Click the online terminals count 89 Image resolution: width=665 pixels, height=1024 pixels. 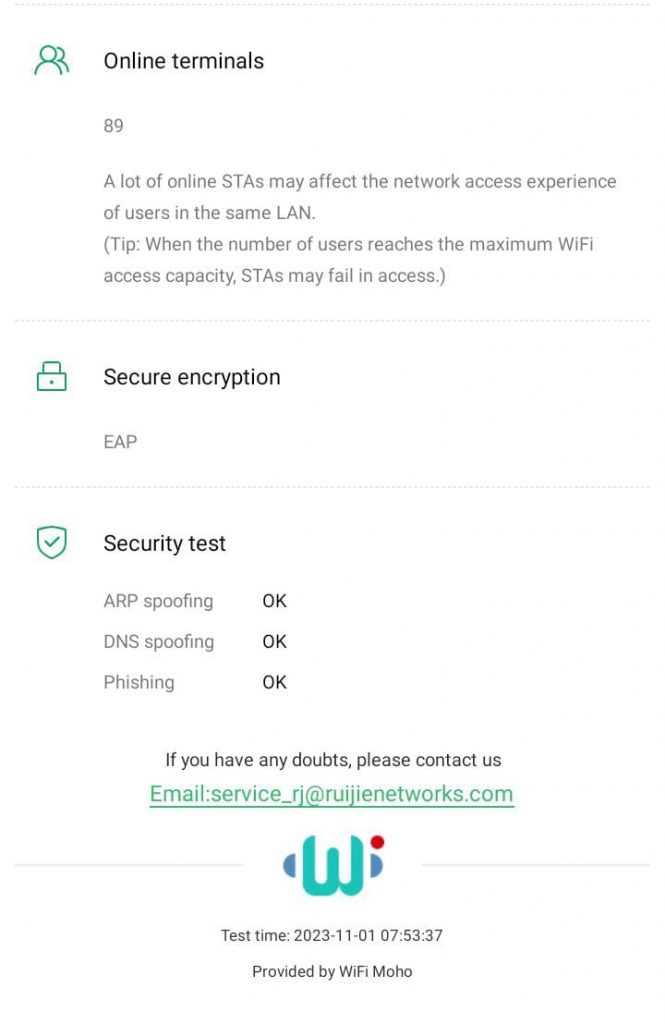tap(114, 126)
